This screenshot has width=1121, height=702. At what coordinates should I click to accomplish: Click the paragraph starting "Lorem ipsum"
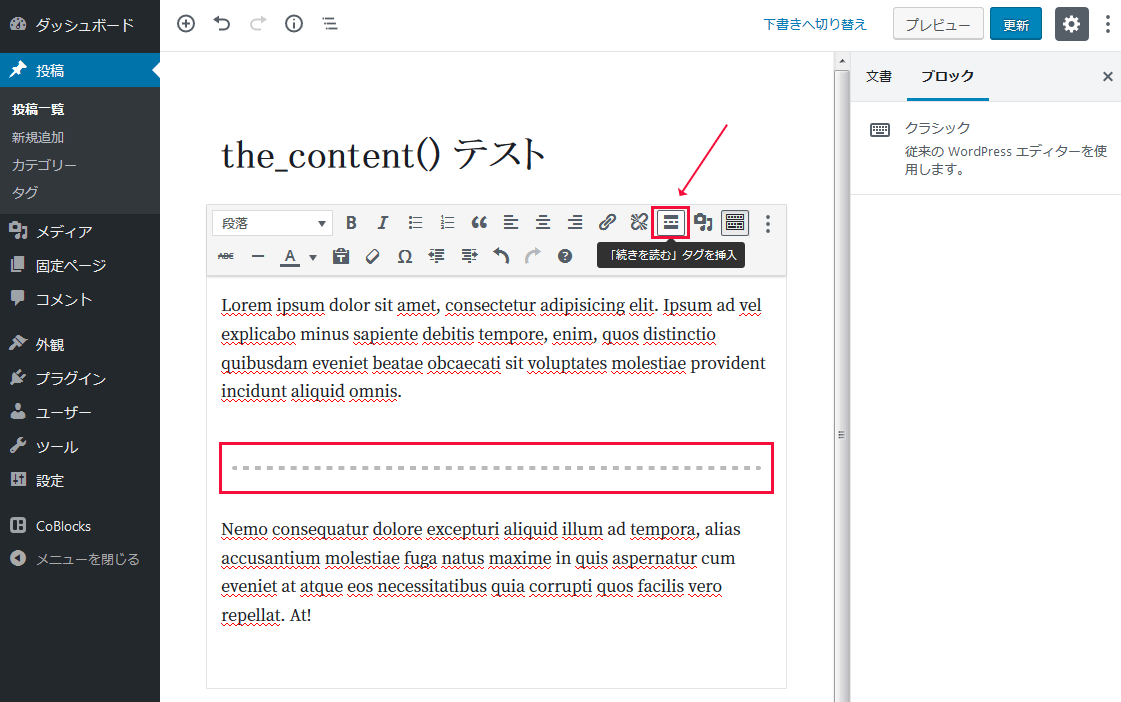(493, 348)
